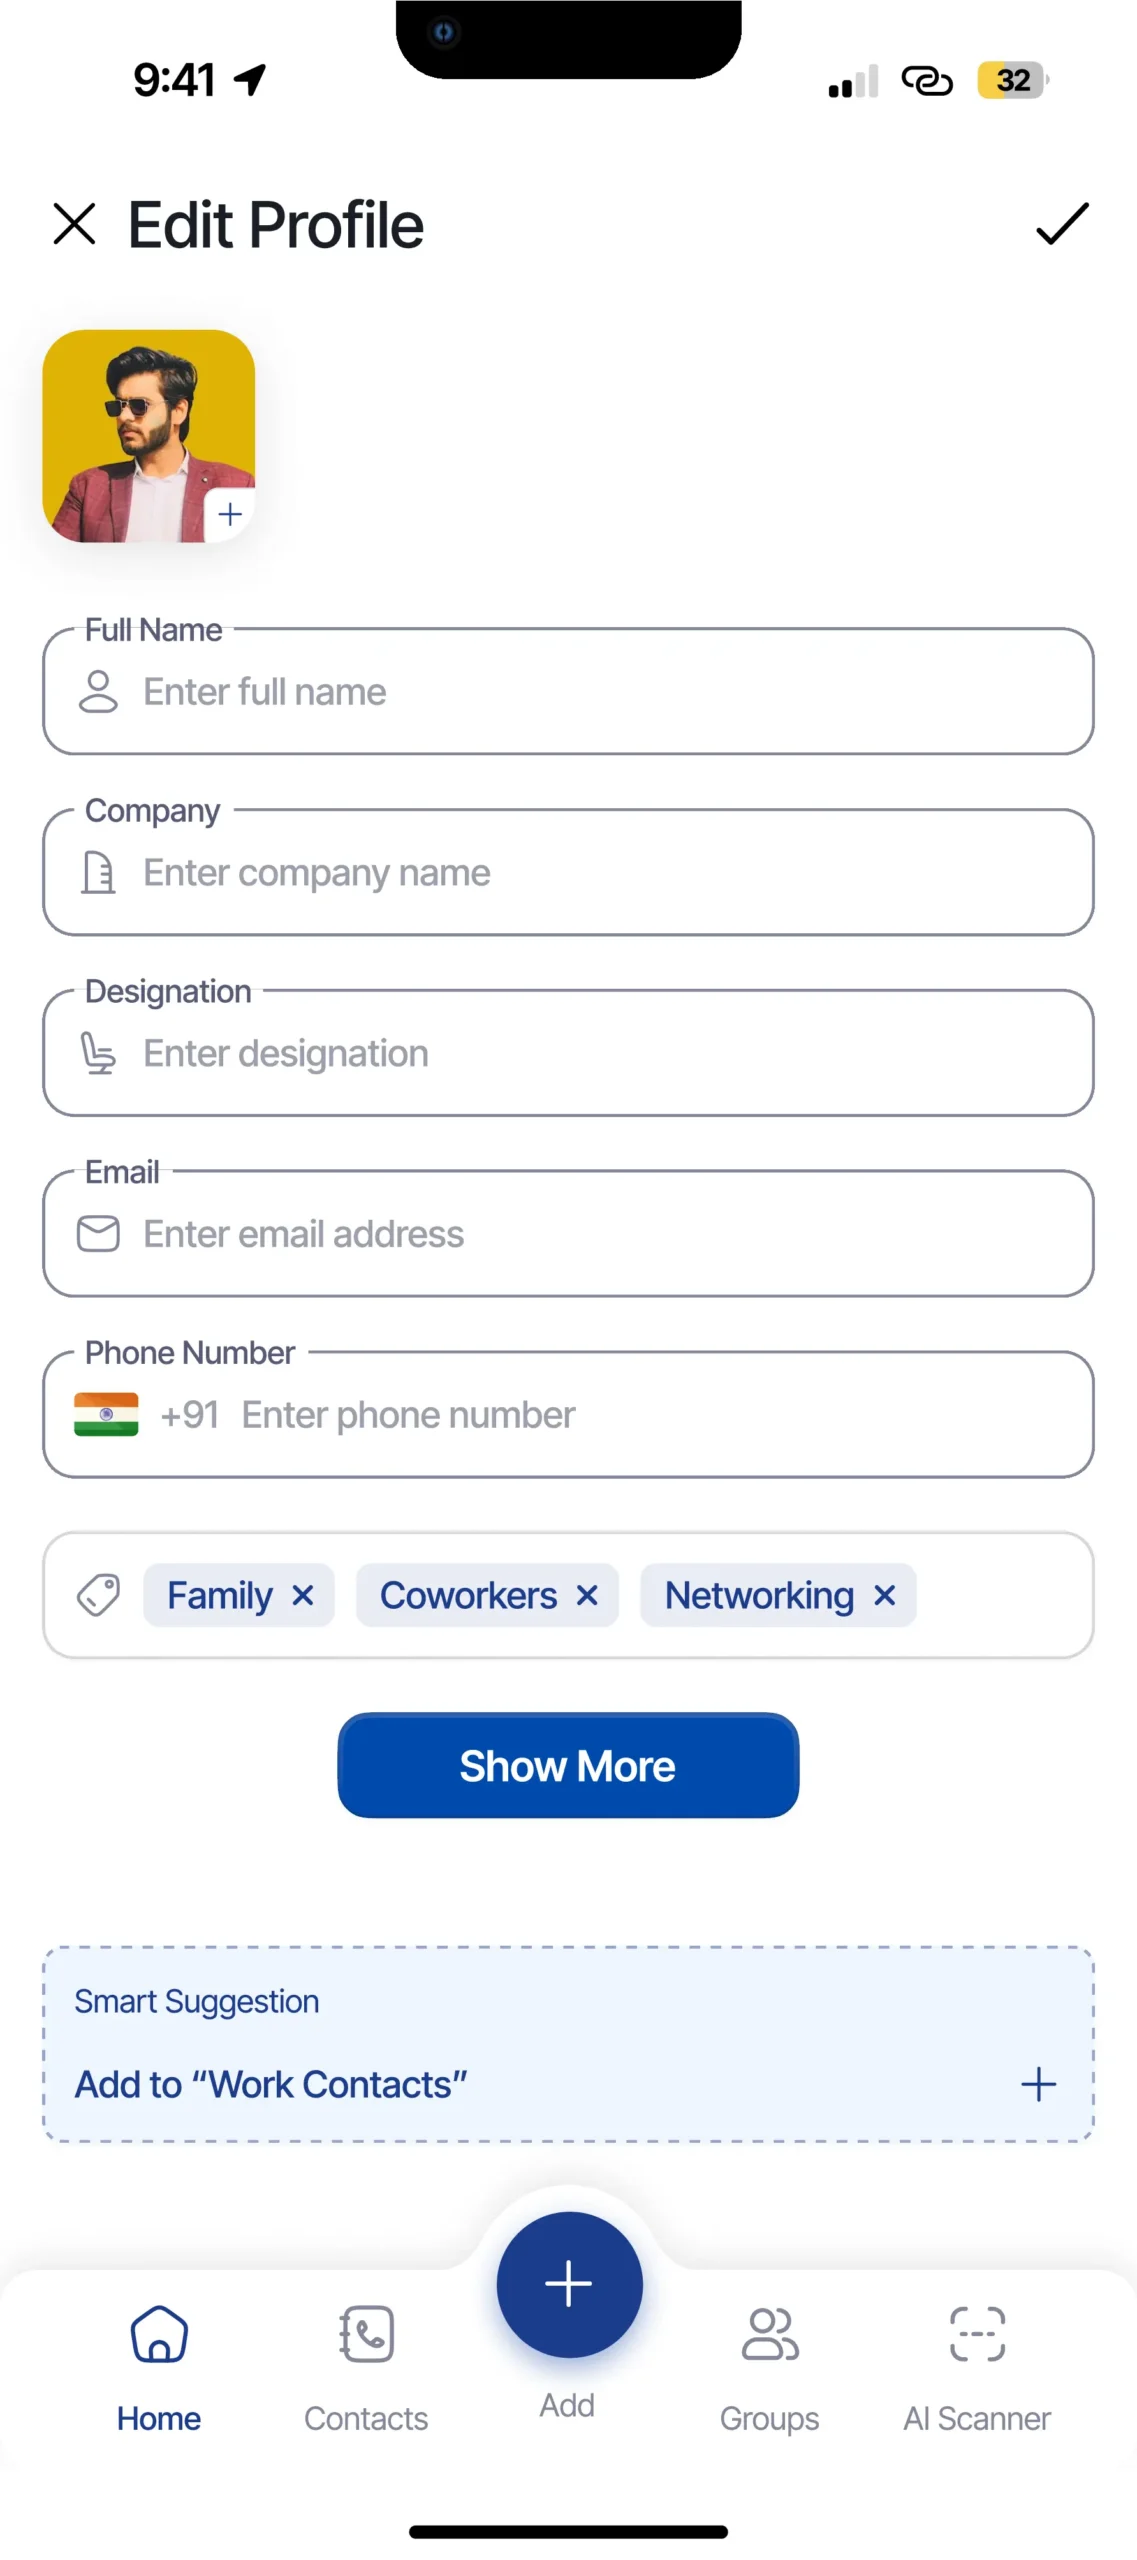Expand more fields with Show More
Image resolution: width=1137 pixels, height=2560 pixels.
(x=567, y=1766)
